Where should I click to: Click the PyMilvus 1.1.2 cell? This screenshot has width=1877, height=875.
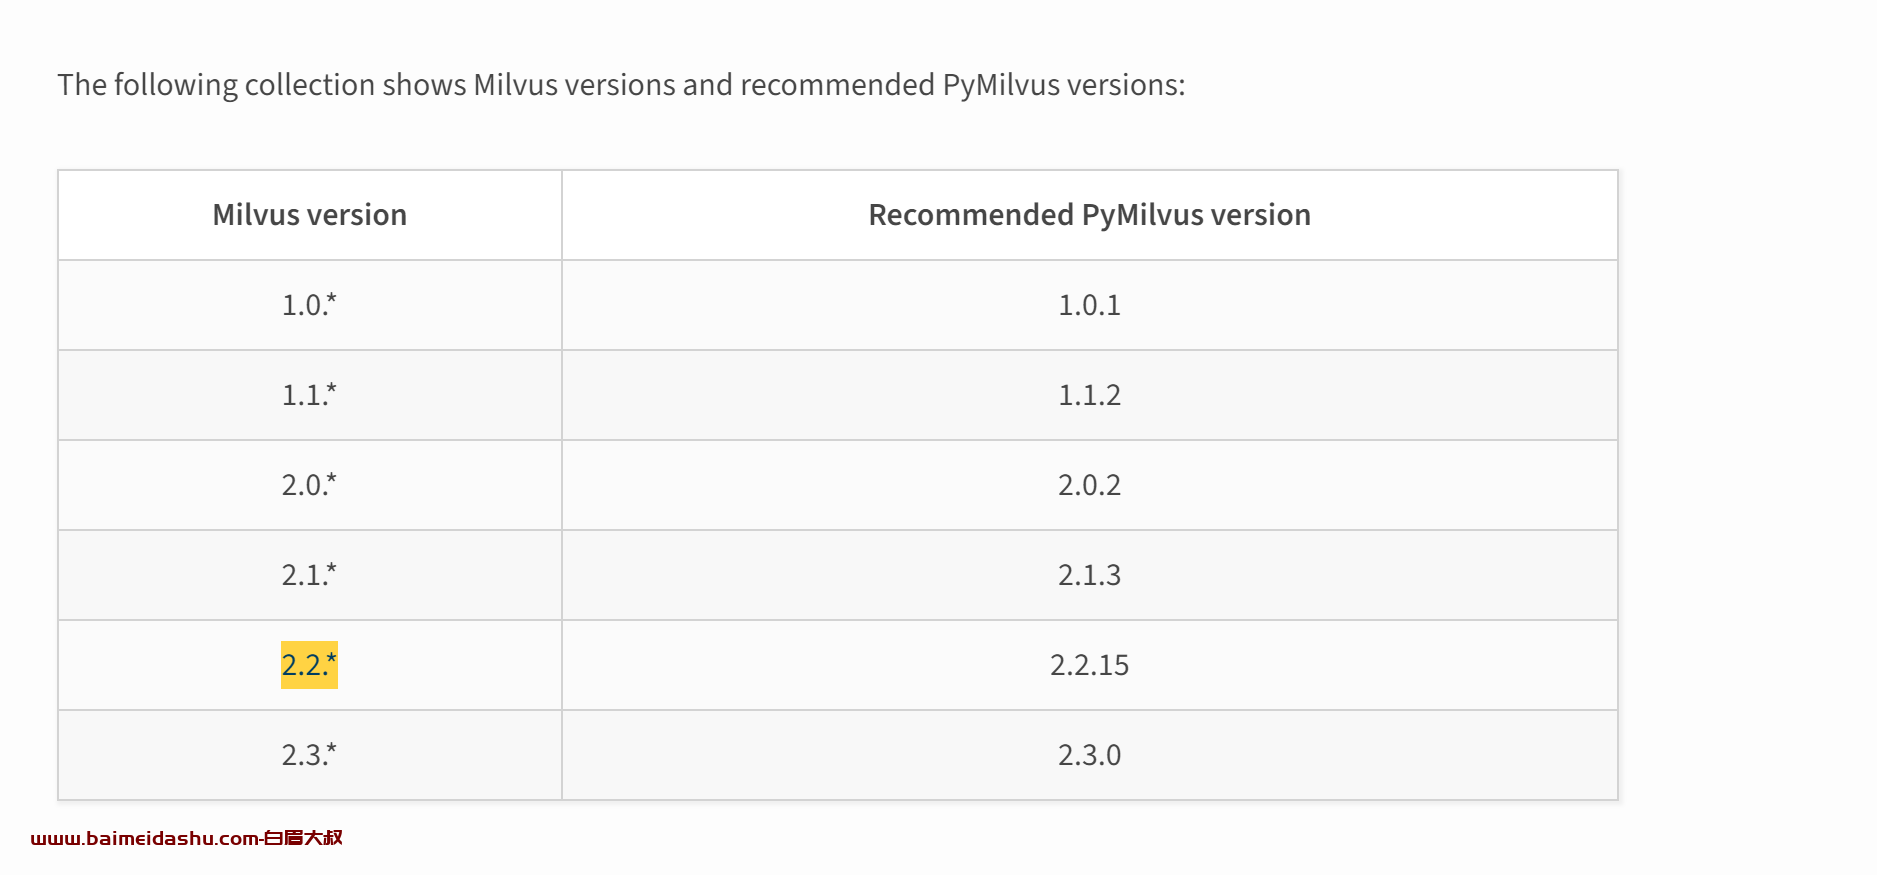coord(1090,395)
